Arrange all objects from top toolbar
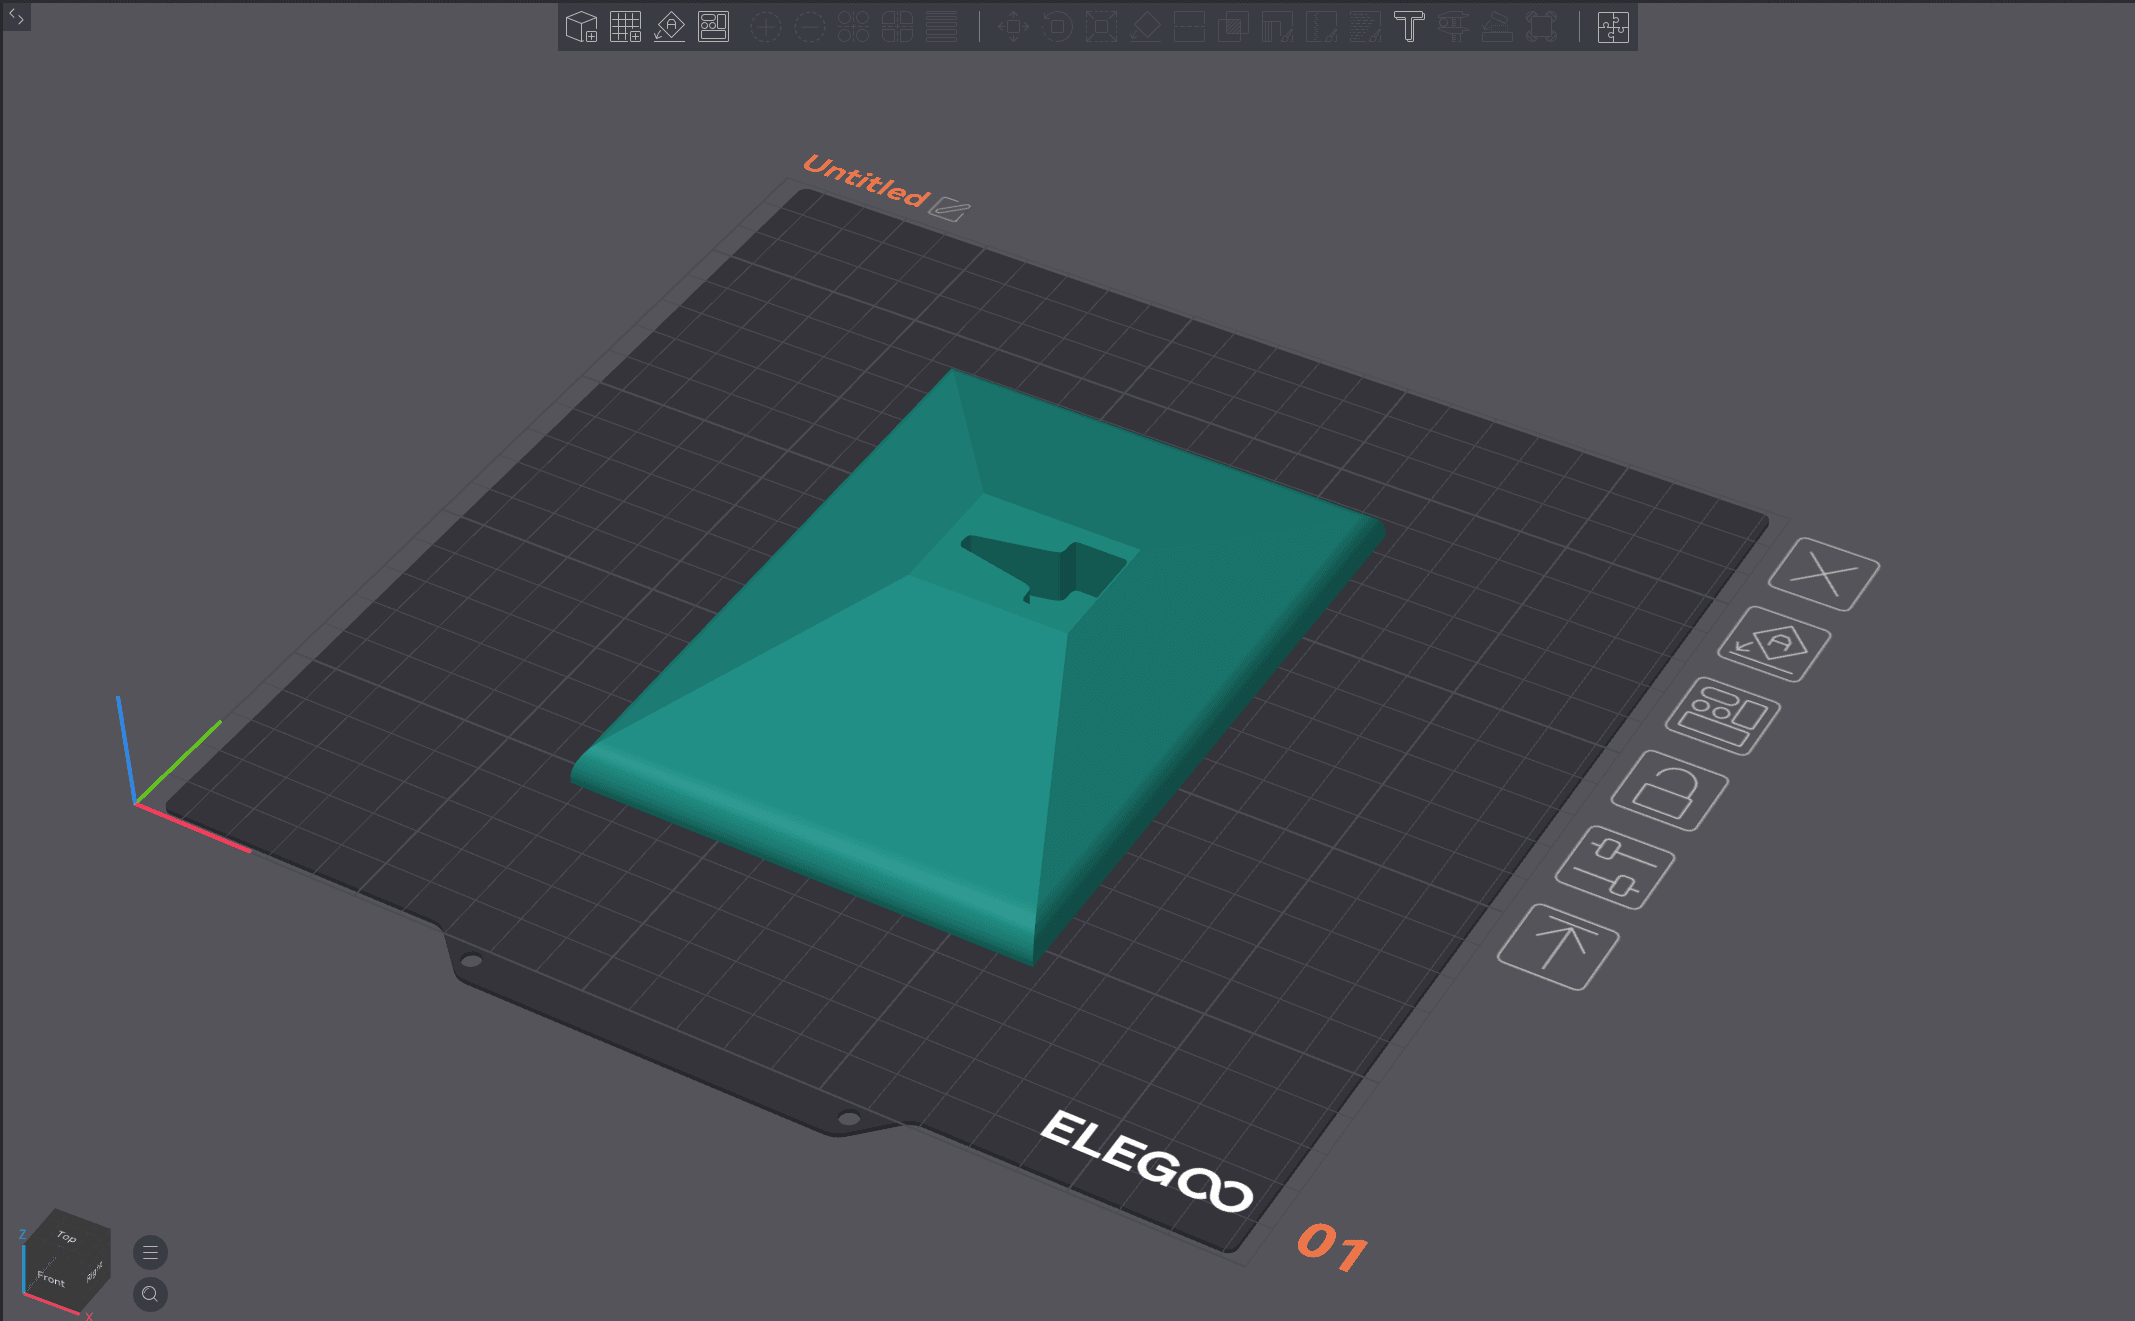This screenshot has height=1321, width=2135. pyautogui.click(x=713, y=27)
